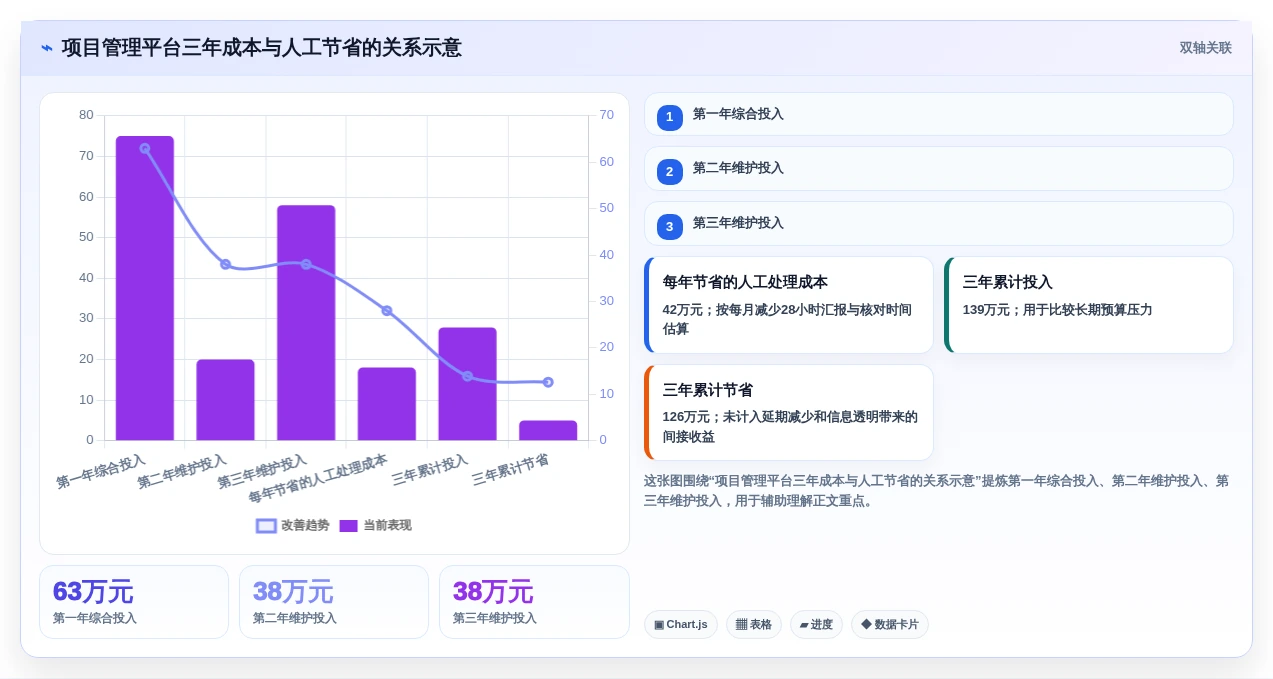
Task: Click the 第三年维护投入 bar in chart
Action: 306,323
